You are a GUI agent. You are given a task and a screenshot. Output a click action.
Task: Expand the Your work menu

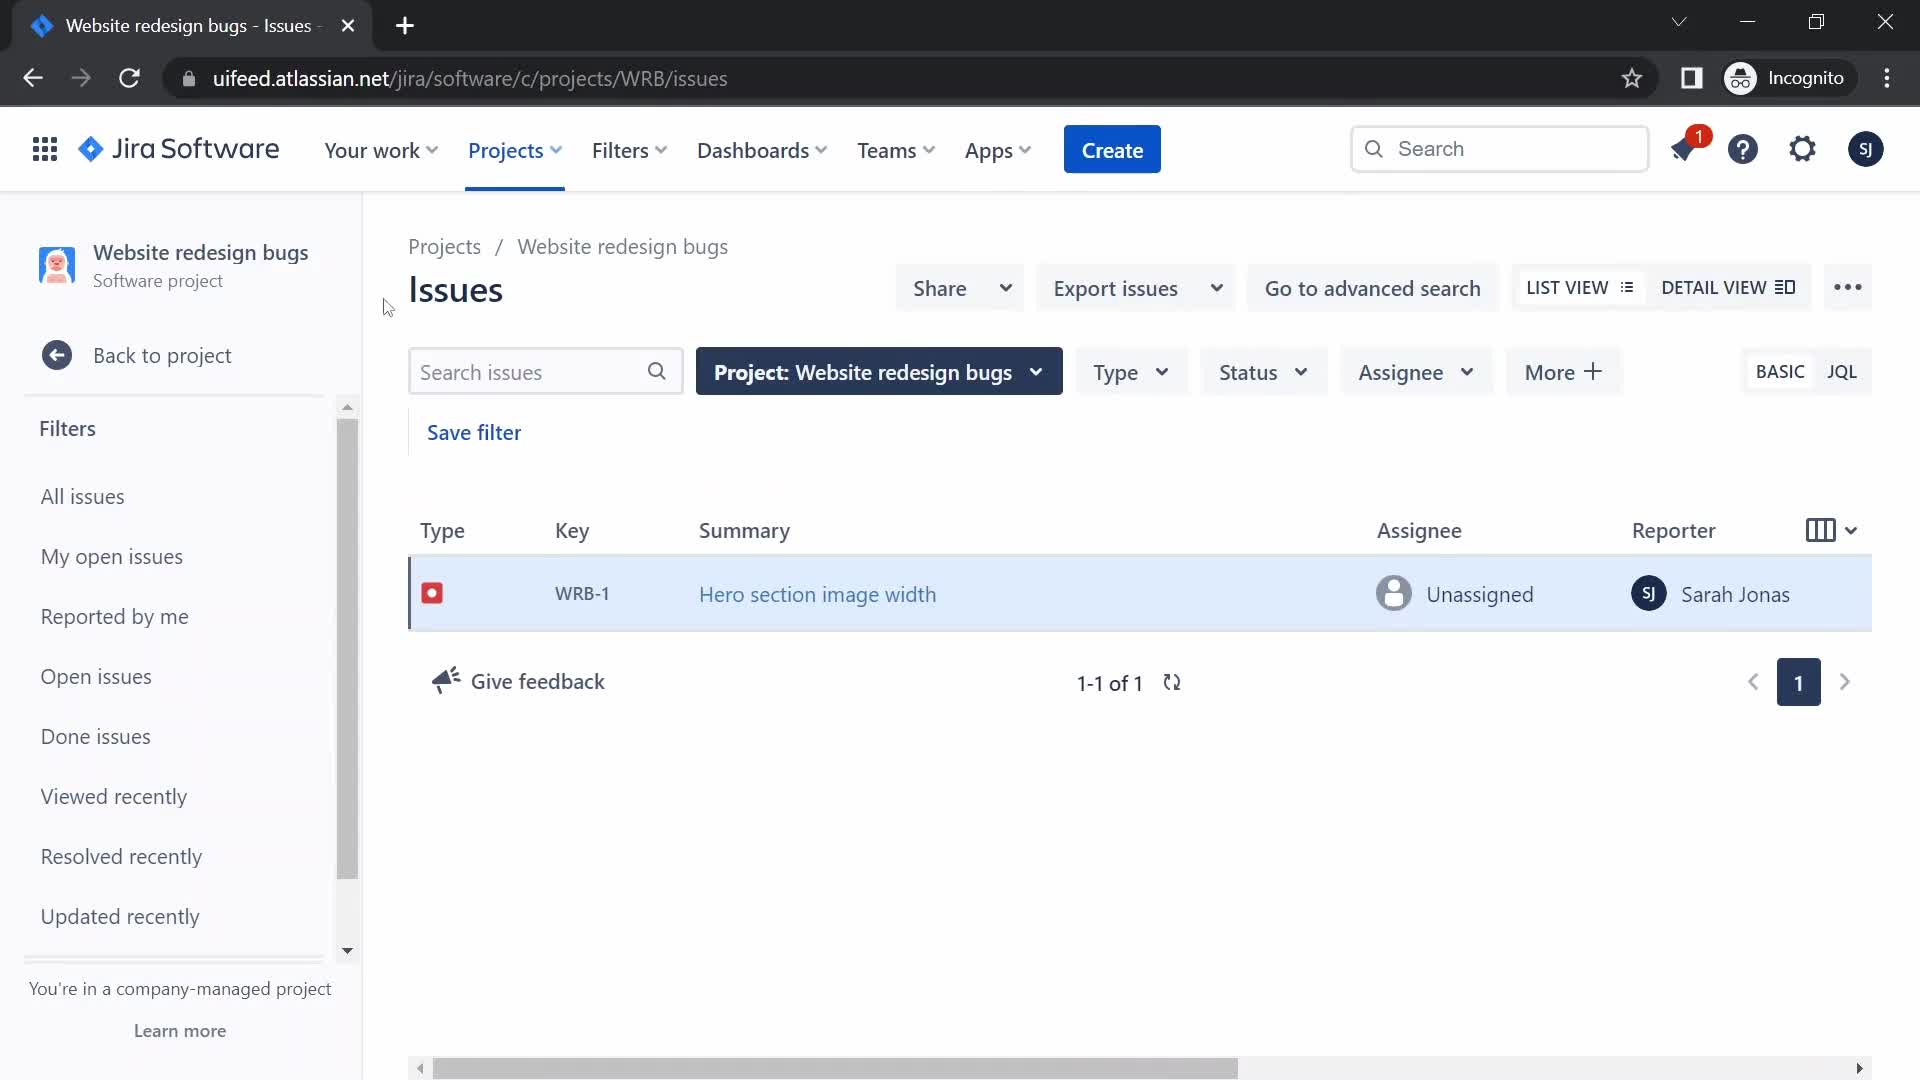point(381,150)
